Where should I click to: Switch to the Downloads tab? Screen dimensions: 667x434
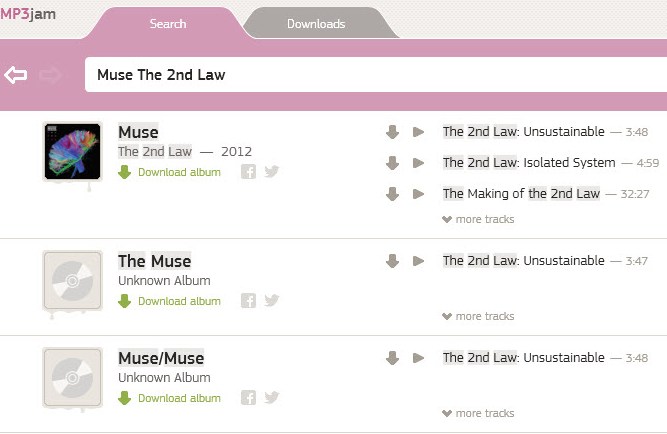316,24
